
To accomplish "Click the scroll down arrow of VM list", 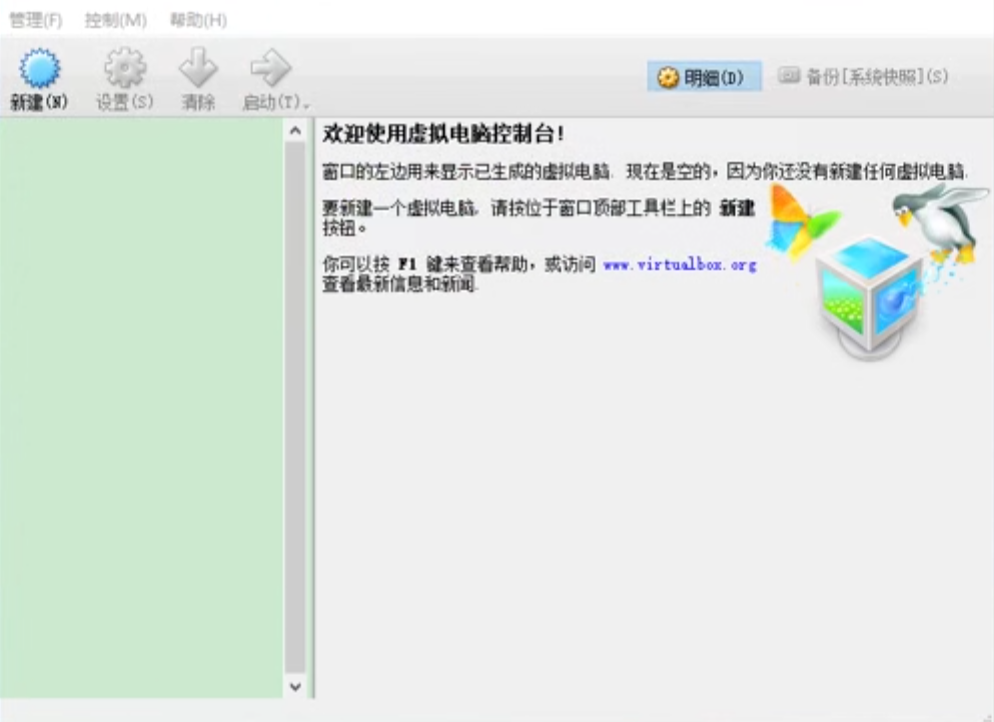I will coord(295,687).
